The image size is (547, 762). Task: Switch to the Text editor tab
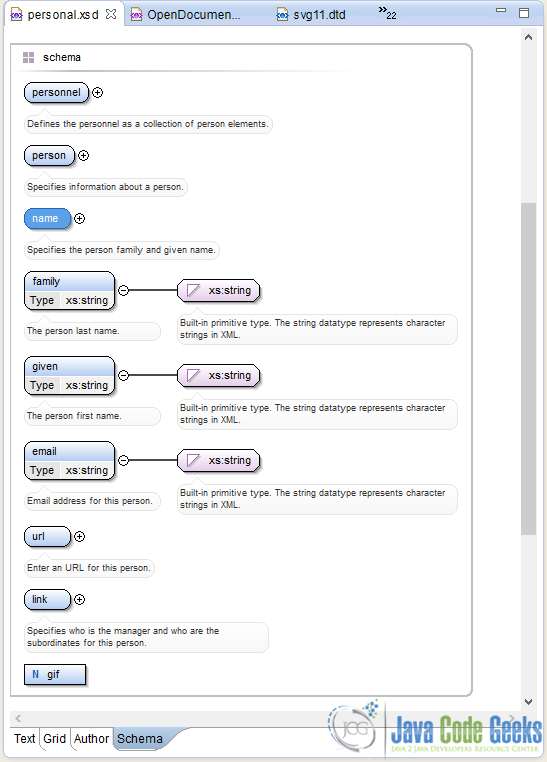pos(24,739)
